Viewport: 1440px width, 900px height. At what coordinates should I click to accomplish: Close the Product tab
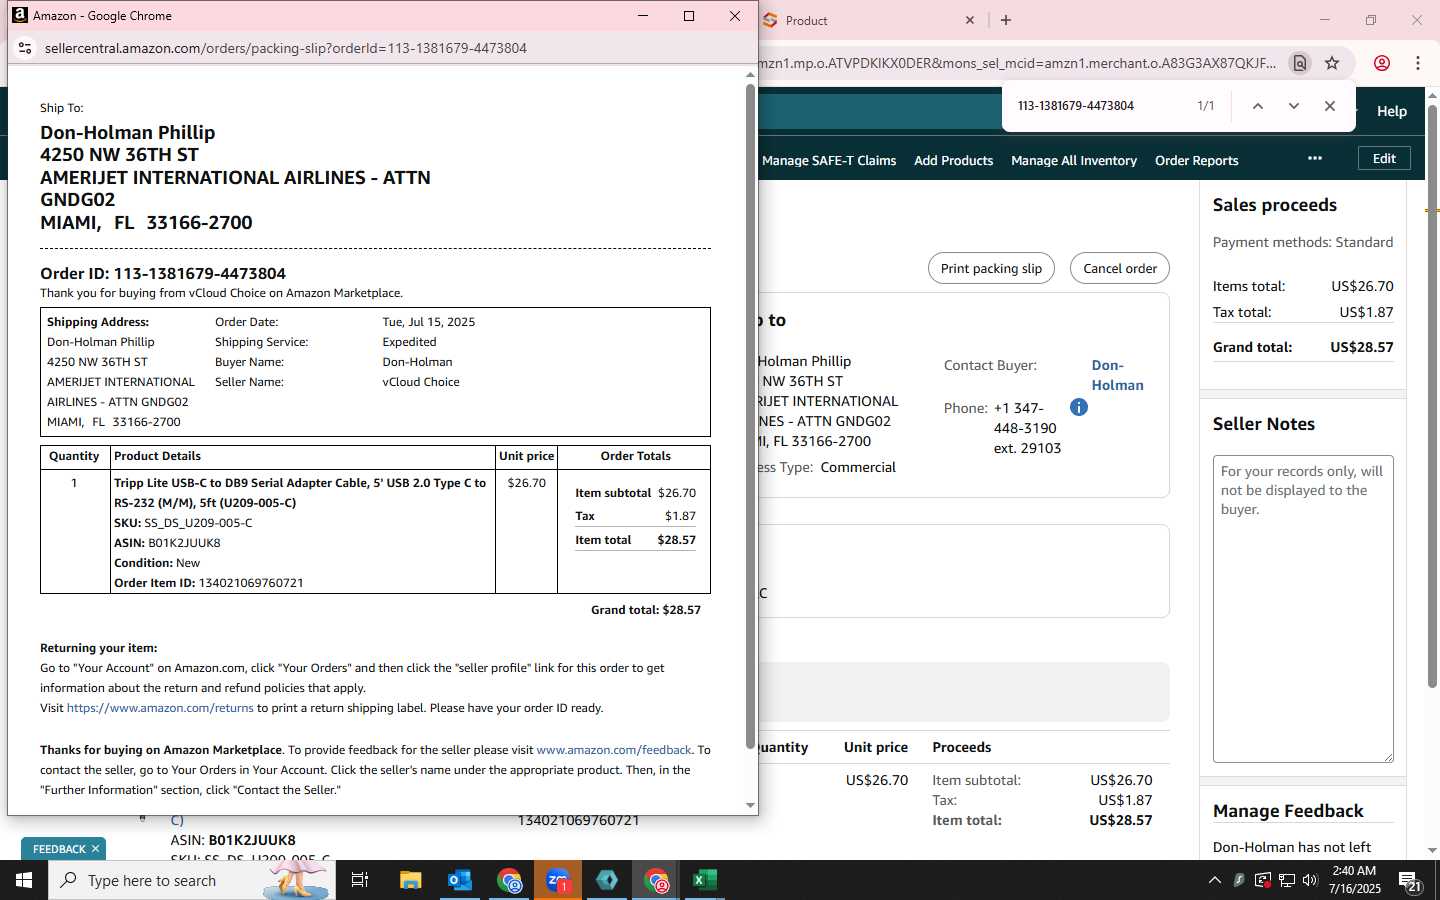[x=970, y=20]
